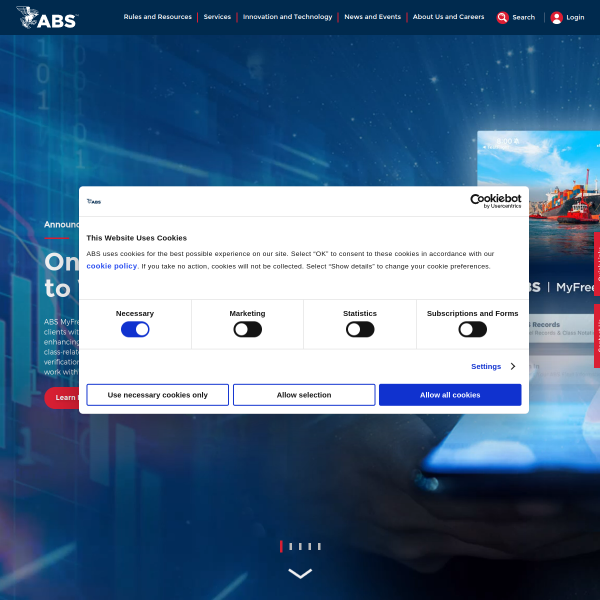Click 'This Website Uses Cookies' heading
This screenshot has width=600, height=600.
pos(137,238)
